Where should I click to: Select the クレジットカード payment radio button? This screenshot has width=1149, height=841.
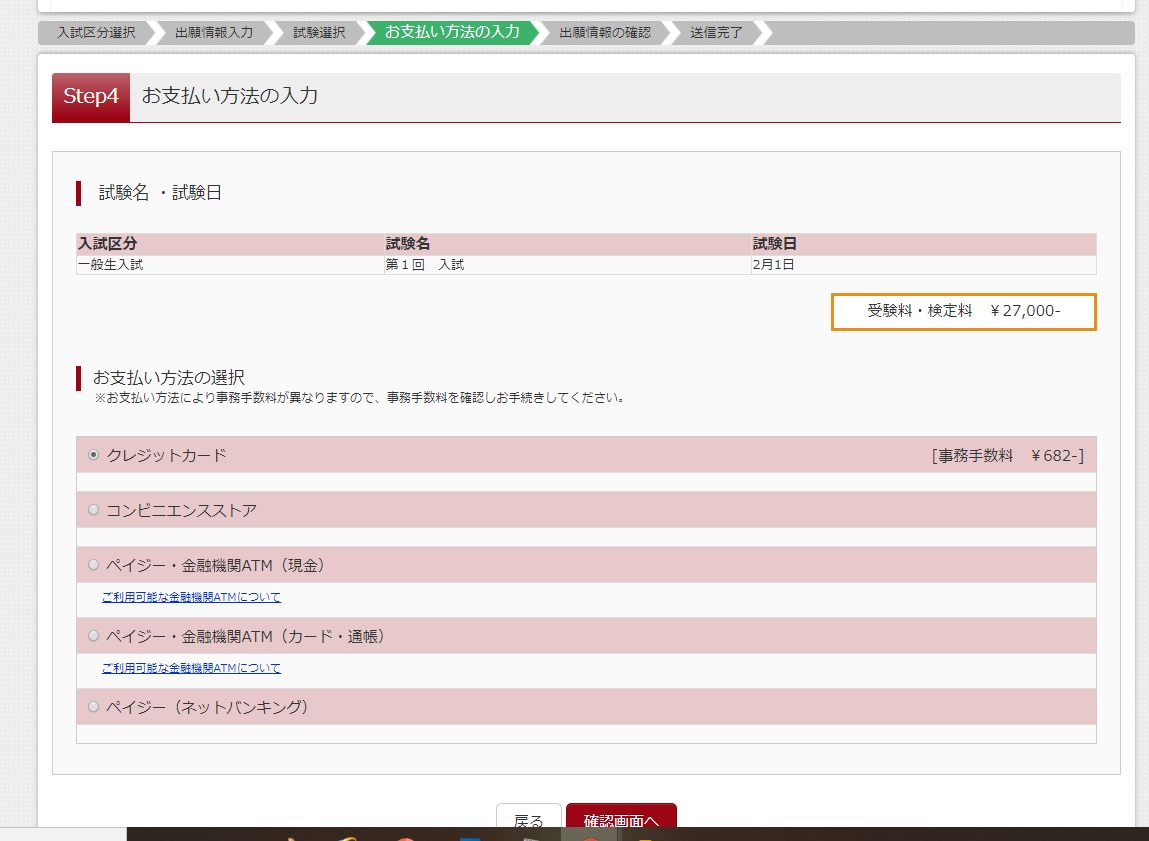(93, 455)
